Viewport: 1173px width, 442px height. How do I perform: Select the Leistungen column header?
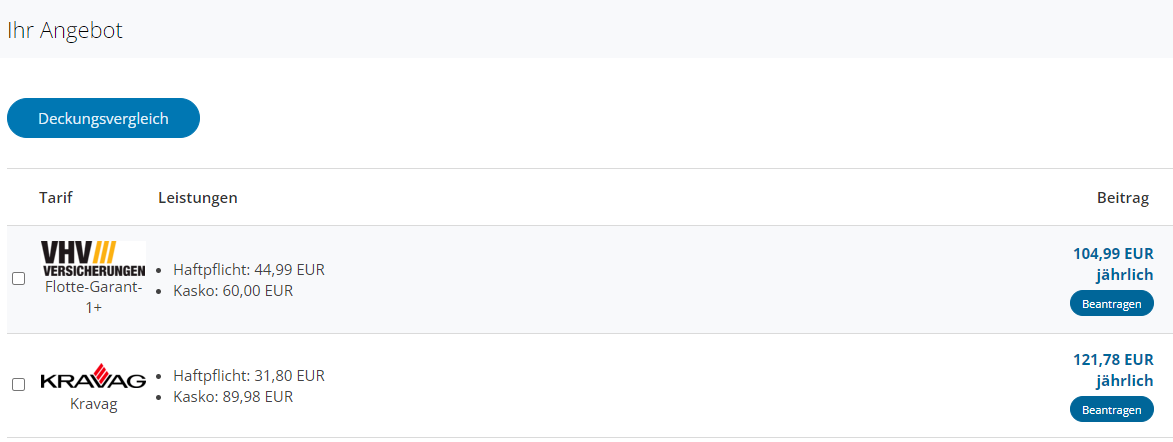[x=197, y=197]
